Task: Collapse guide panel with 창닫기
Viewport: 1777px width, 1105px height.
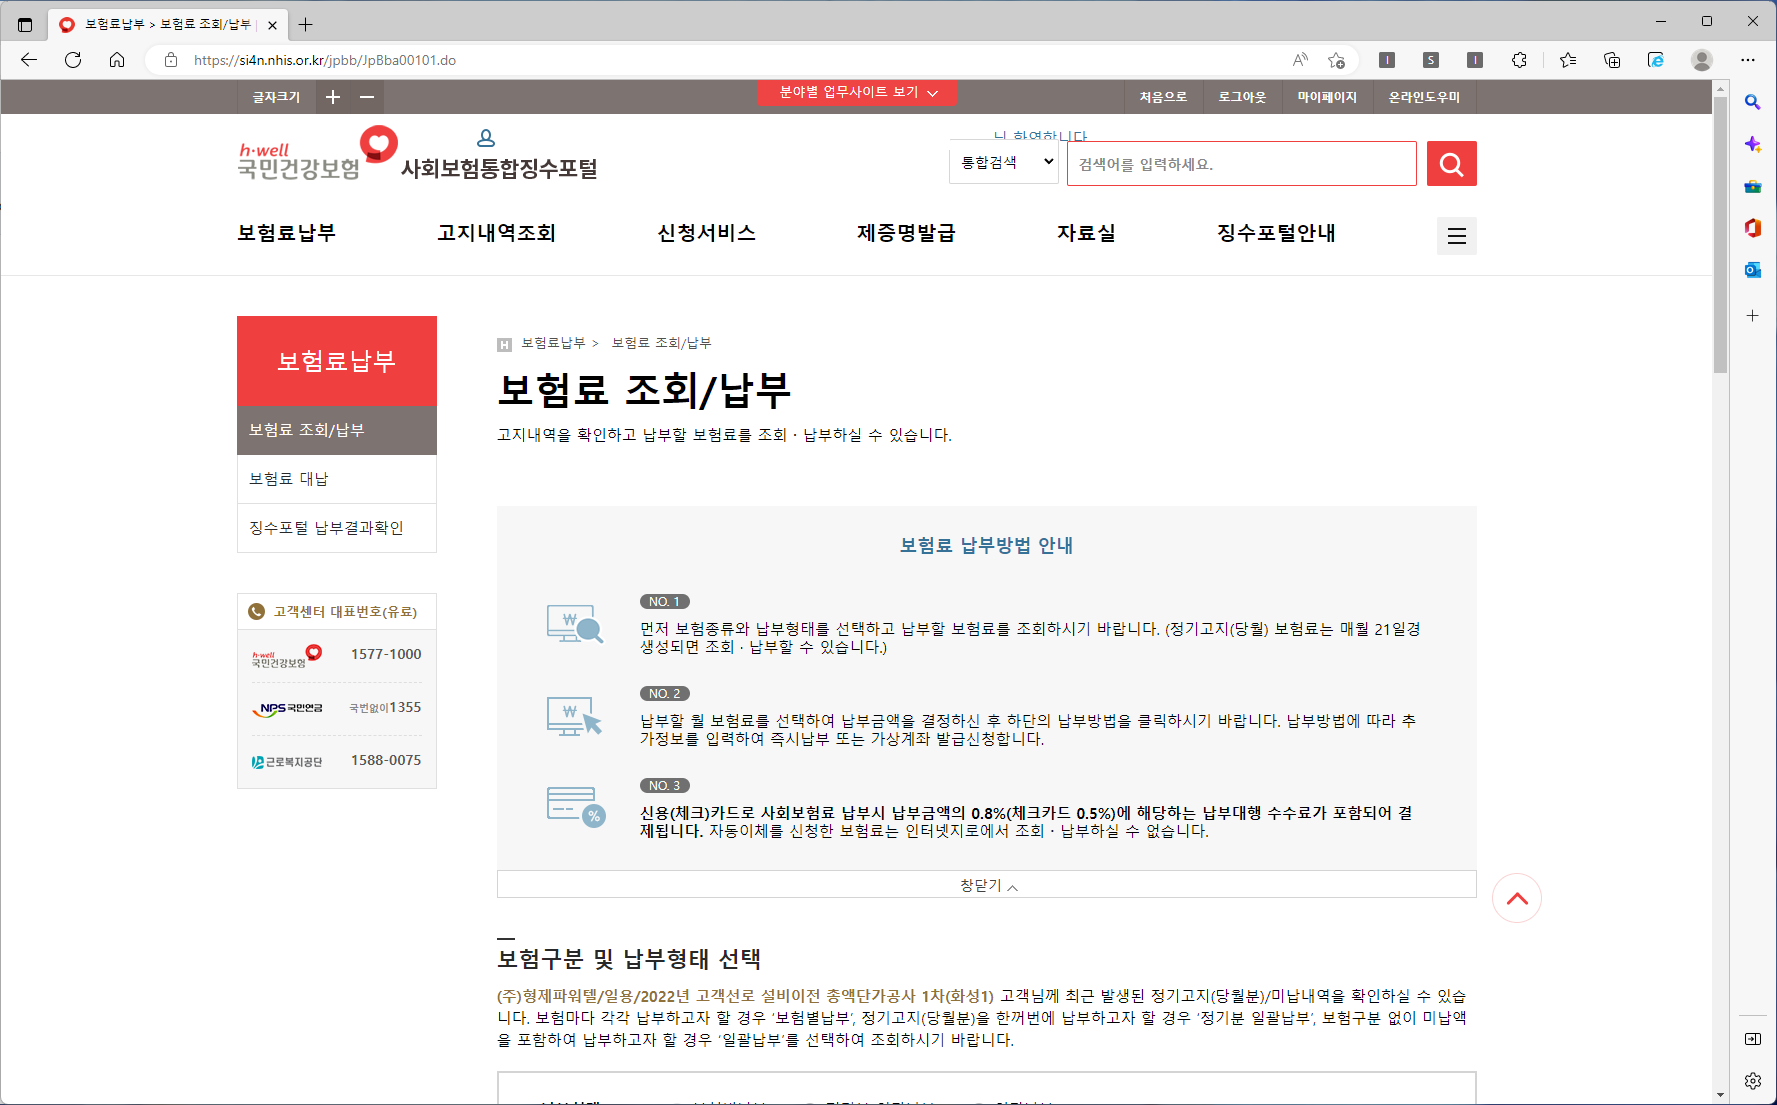Action: click(x=987, y=885)
